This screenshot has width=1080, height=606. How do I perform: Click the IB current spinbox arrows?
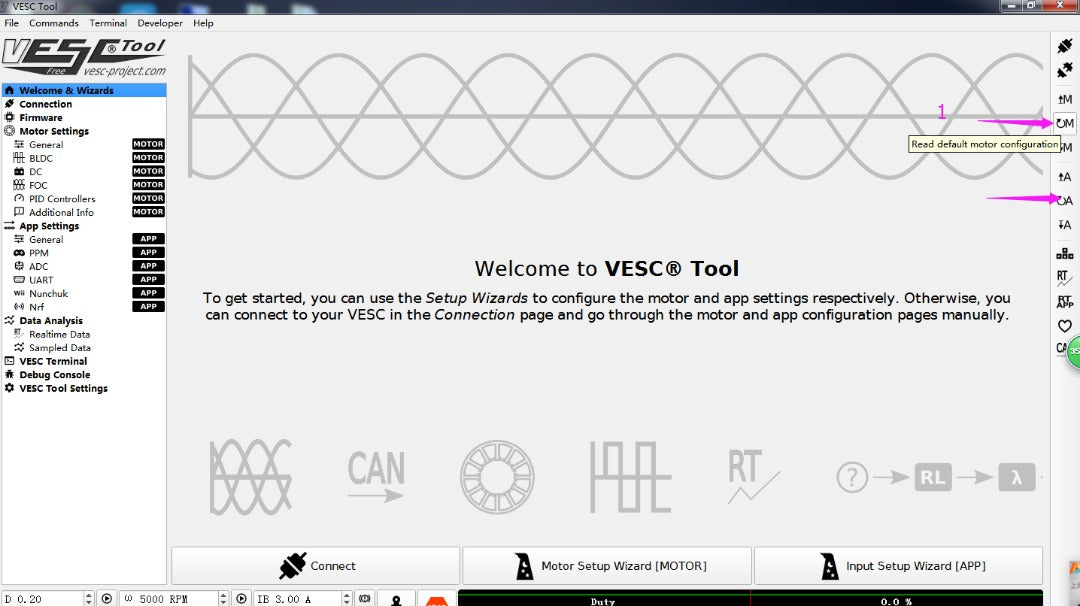tap(347, 599)
